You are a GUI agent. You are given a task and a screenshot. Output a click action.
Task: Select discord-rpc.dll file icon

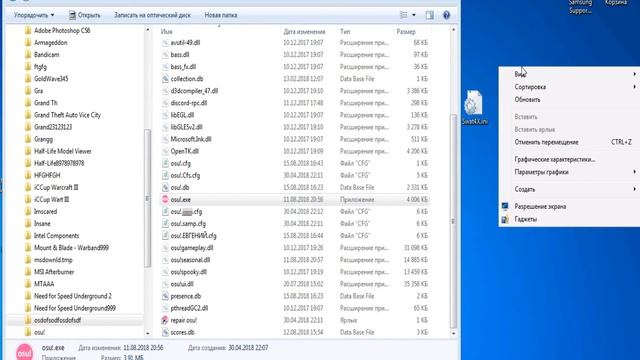point(165,103)
